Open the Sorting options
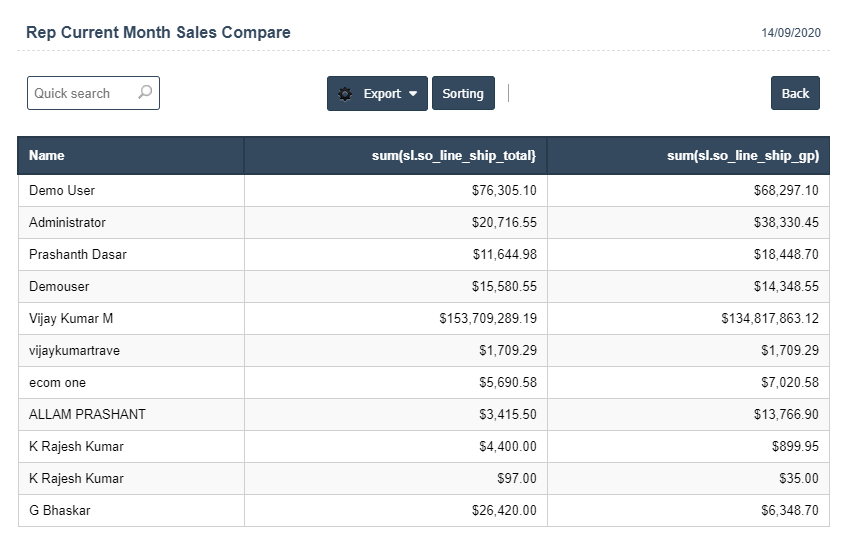Image resolution: width=857 pixels, height=543 pixels. pyautogui.click(x=463, y=94)
